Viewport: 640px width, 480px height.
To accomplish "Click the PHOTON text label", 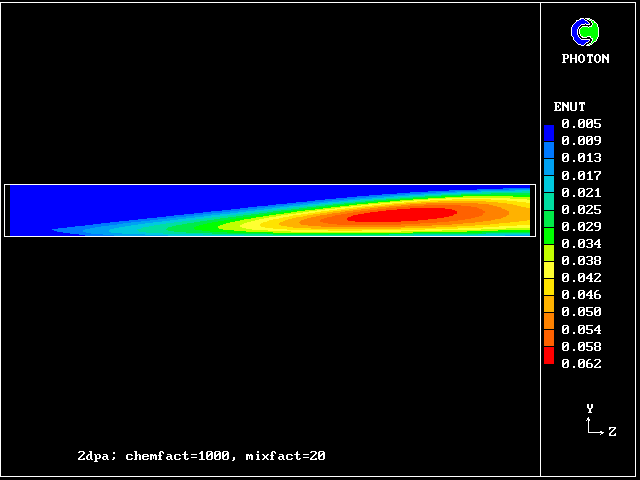I will (x=585, y=59).
